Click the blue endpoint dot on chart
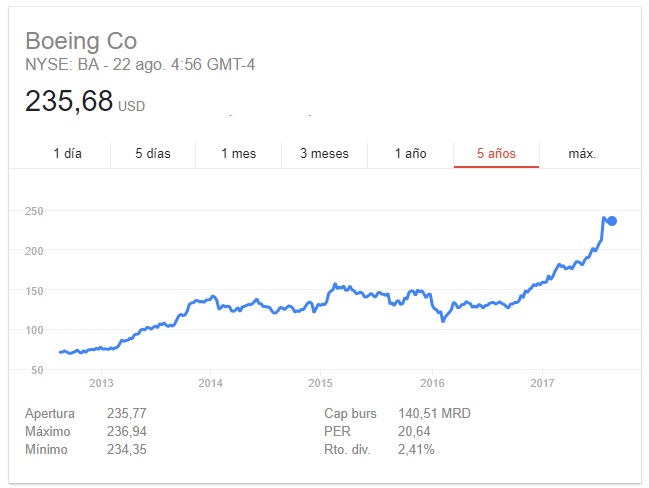Image resolution: width=649 pixels, height=488 pixels. pyautogui.click(x=612, y=221)
